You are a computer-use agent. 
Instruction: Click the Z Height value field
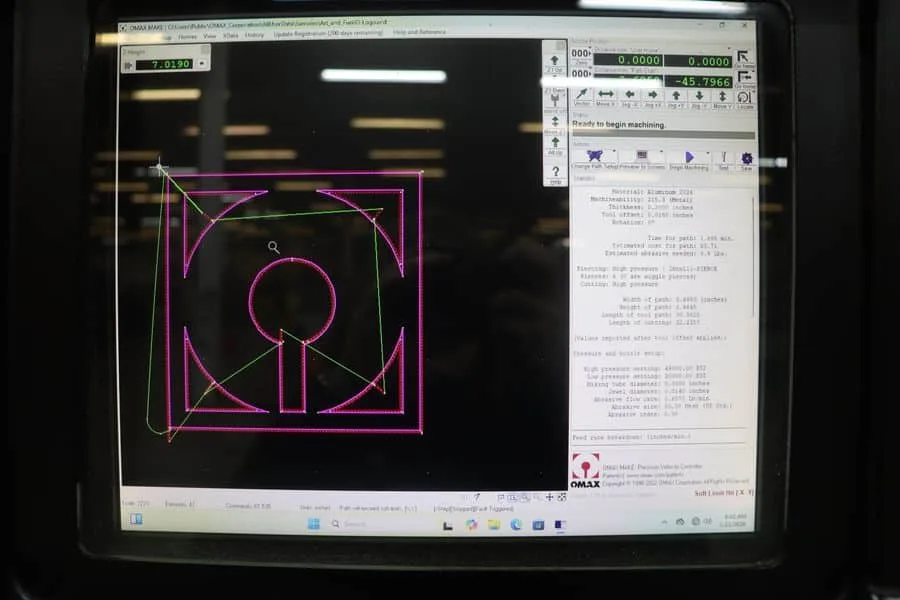(x=164, y=64)
